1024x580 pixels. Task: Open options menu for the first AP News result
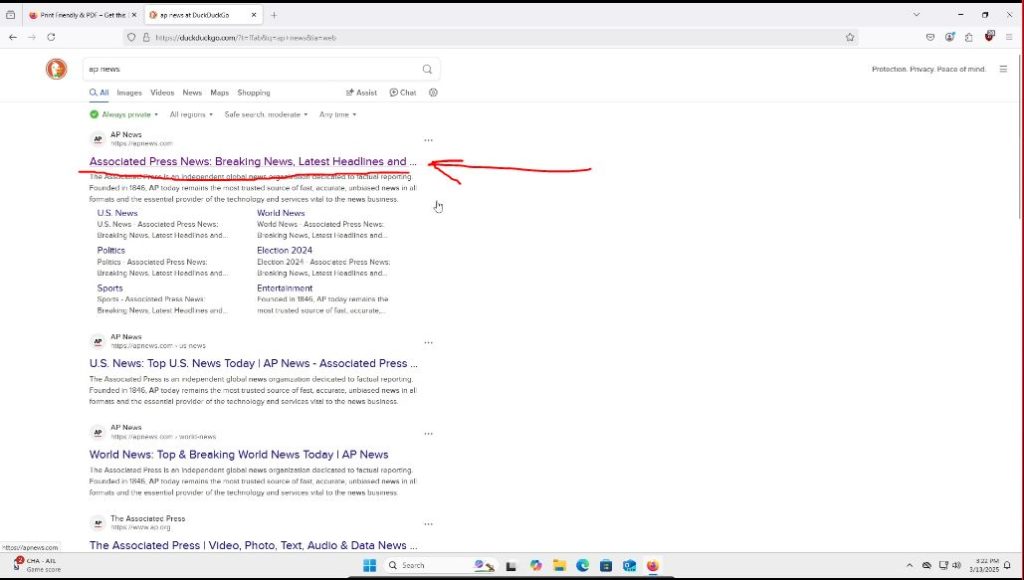pos(428,140)
